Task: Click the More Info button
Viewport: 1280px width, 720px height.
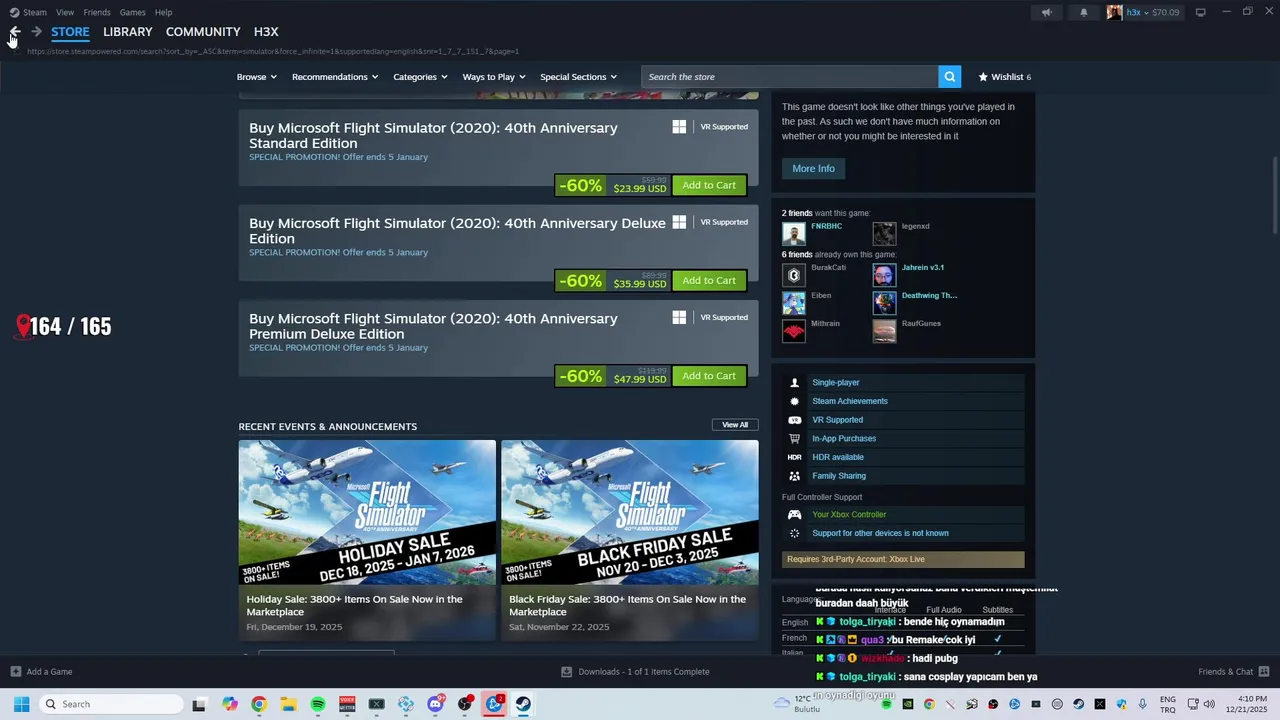Action: (x=813, y=169)
